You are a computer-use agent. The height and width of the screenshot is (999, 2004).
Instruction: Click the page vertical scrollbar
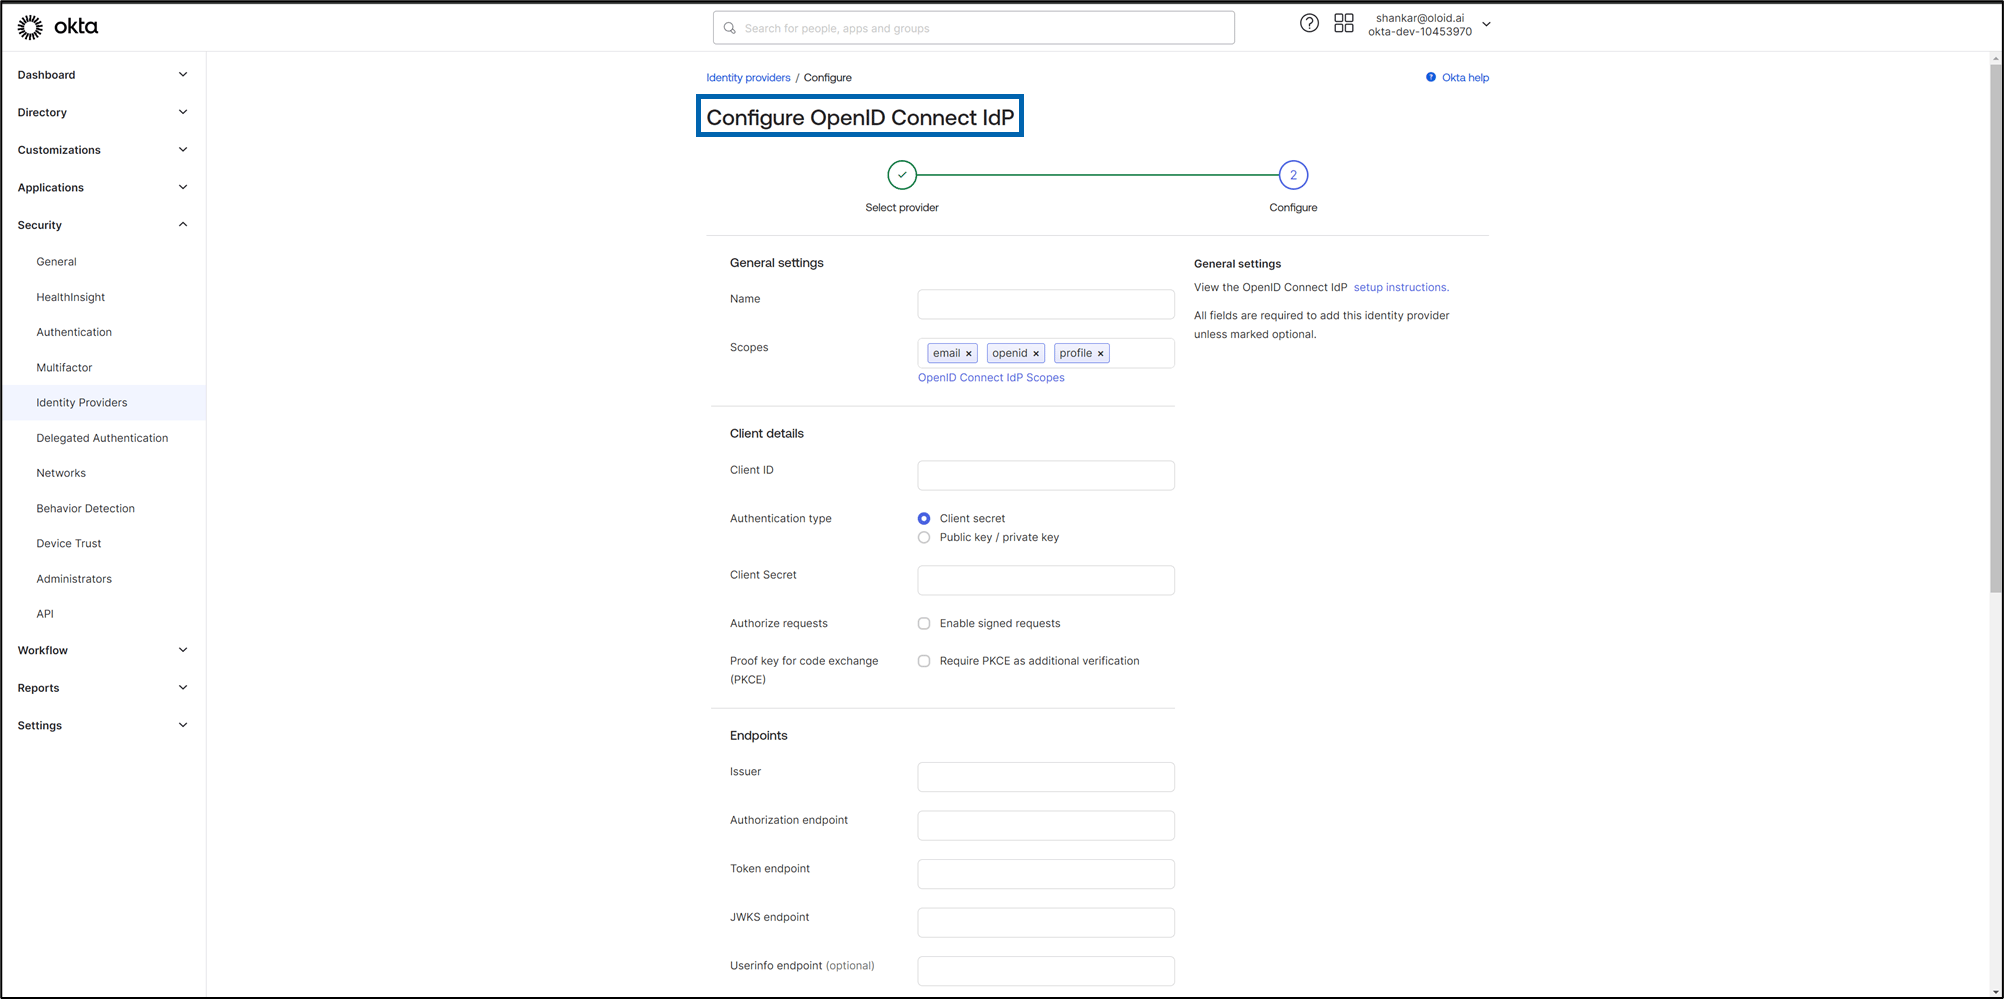coord(1996,330)
